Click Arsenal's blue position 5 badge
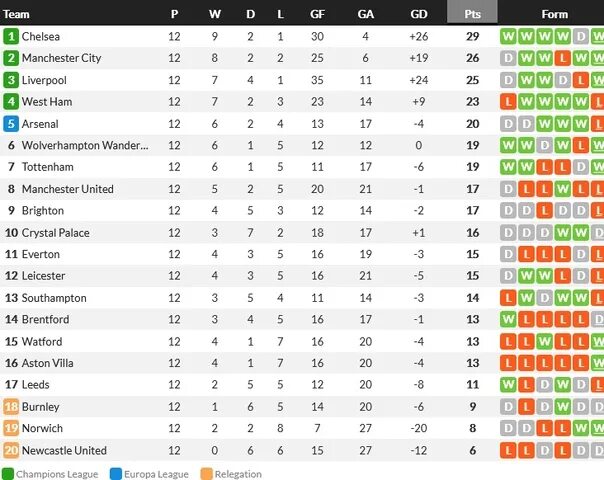This screenshot has height=480, width=604. 11,124
